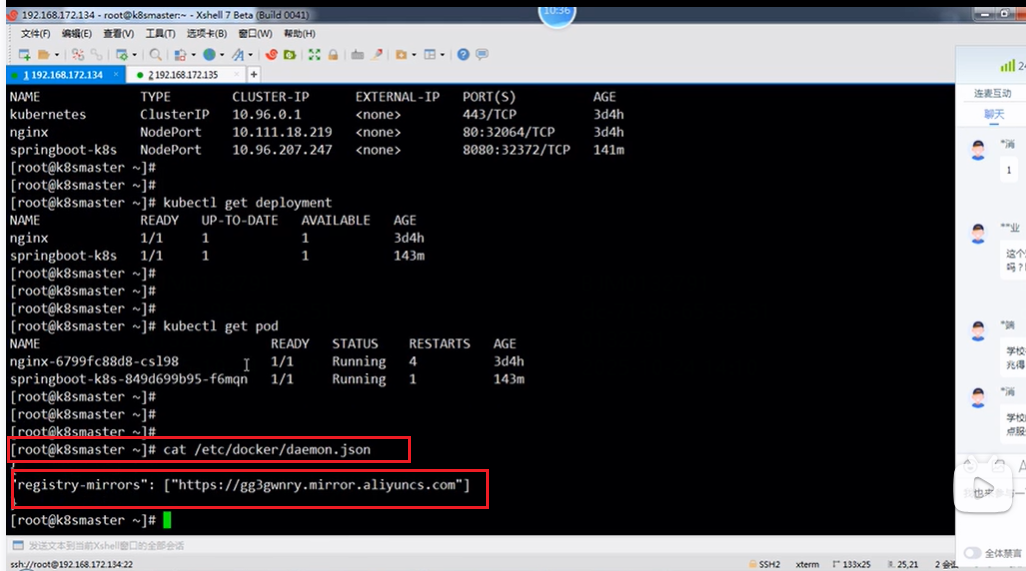
Task: Click the compose bar icon at bottom left
Action: point(18,545)
